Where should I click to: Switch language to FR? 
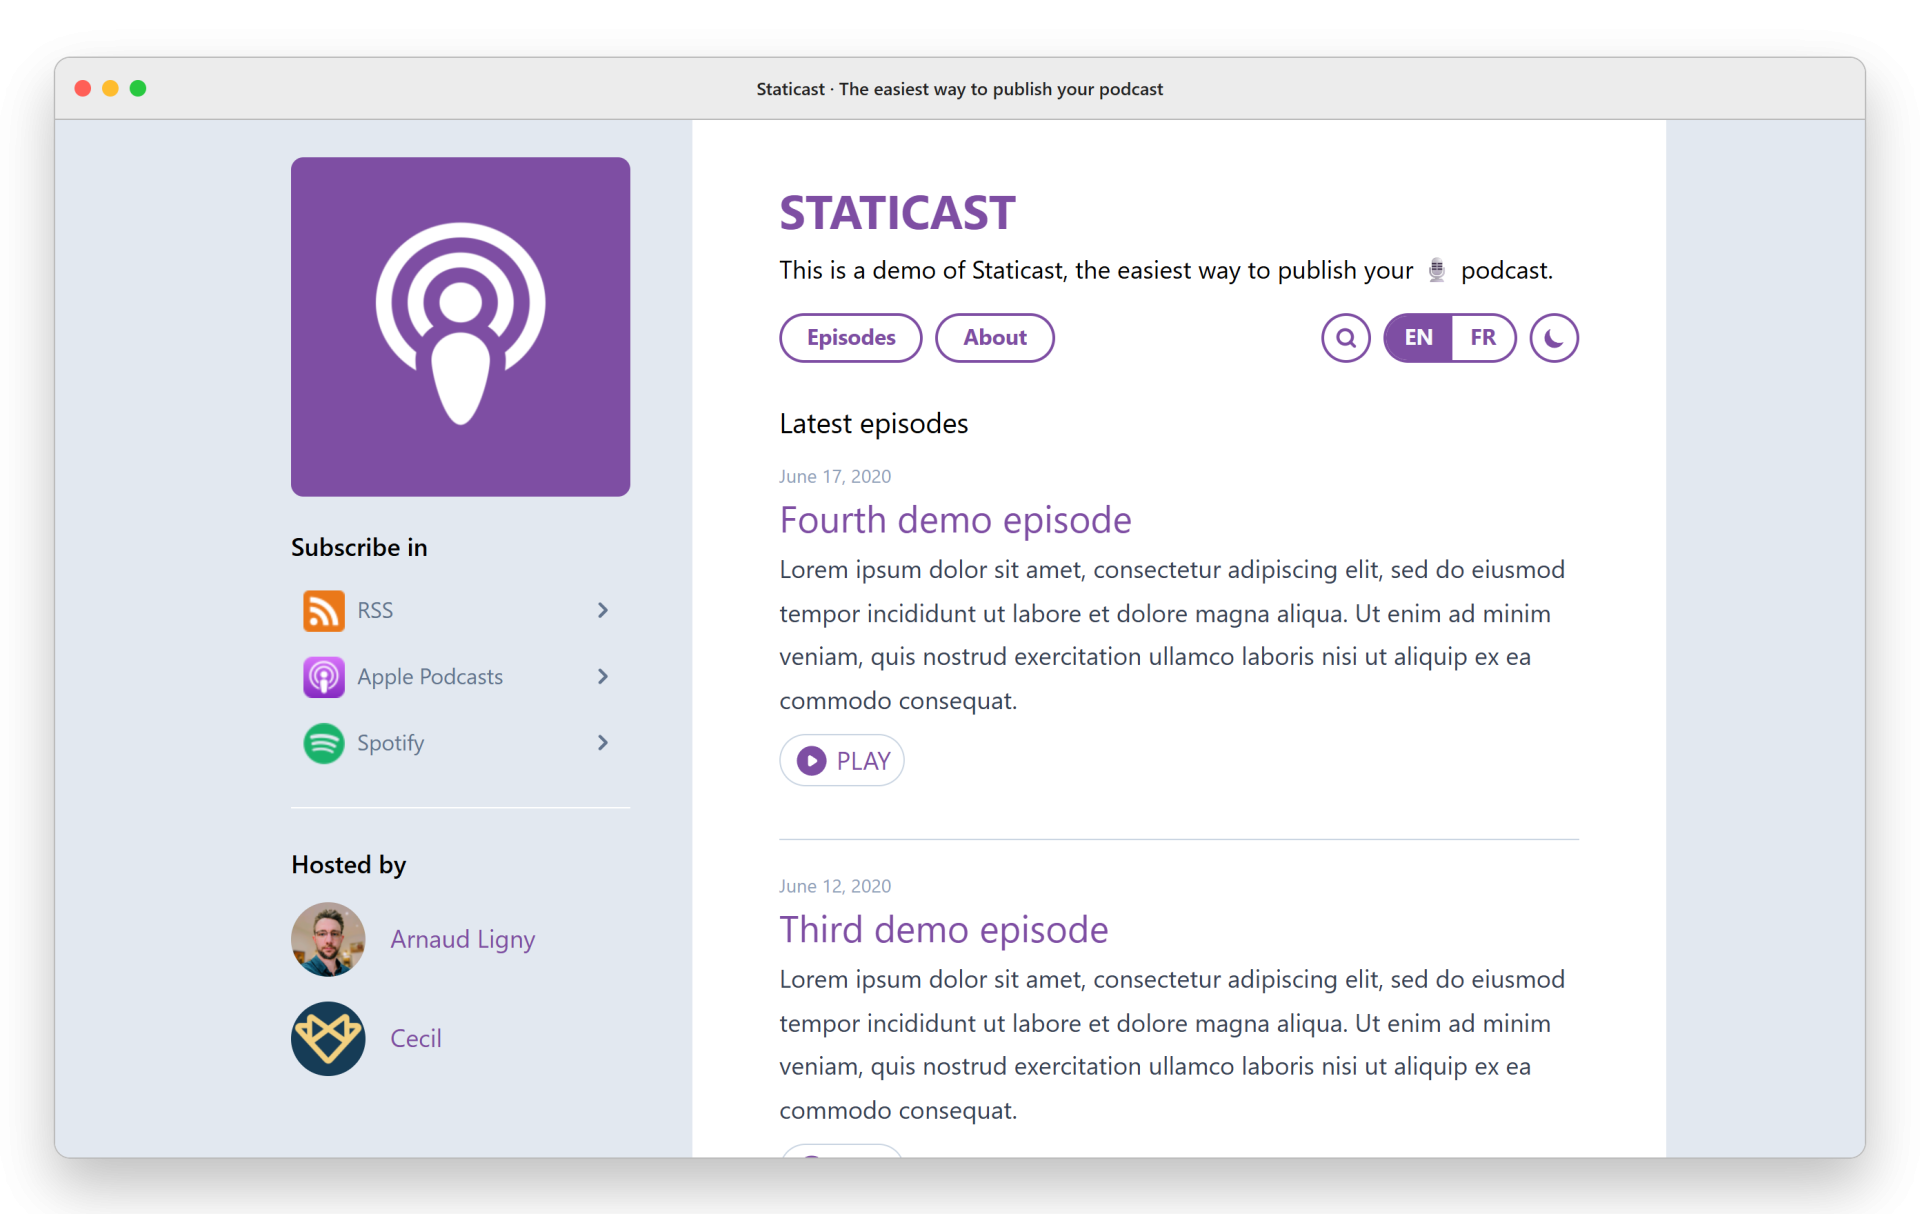coord(1483,338)
